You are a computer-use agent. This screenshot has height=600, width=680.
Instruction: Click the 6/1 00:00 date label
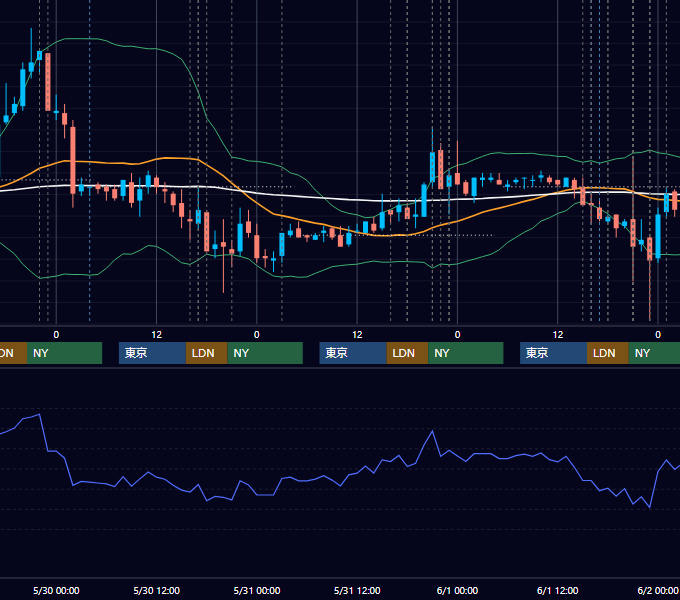pyautogui.click(x=457, y=590)
